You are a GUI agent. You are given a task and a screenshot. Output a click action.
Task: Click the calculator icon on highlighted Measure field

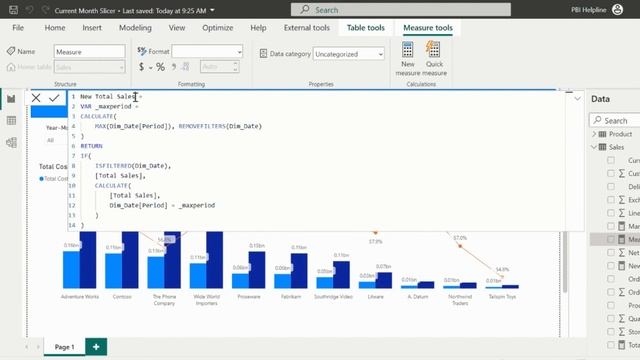[622, 239]
